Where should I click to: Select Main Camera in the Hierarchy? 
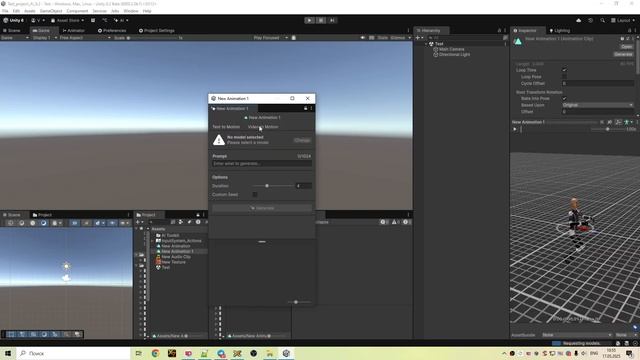451,49
